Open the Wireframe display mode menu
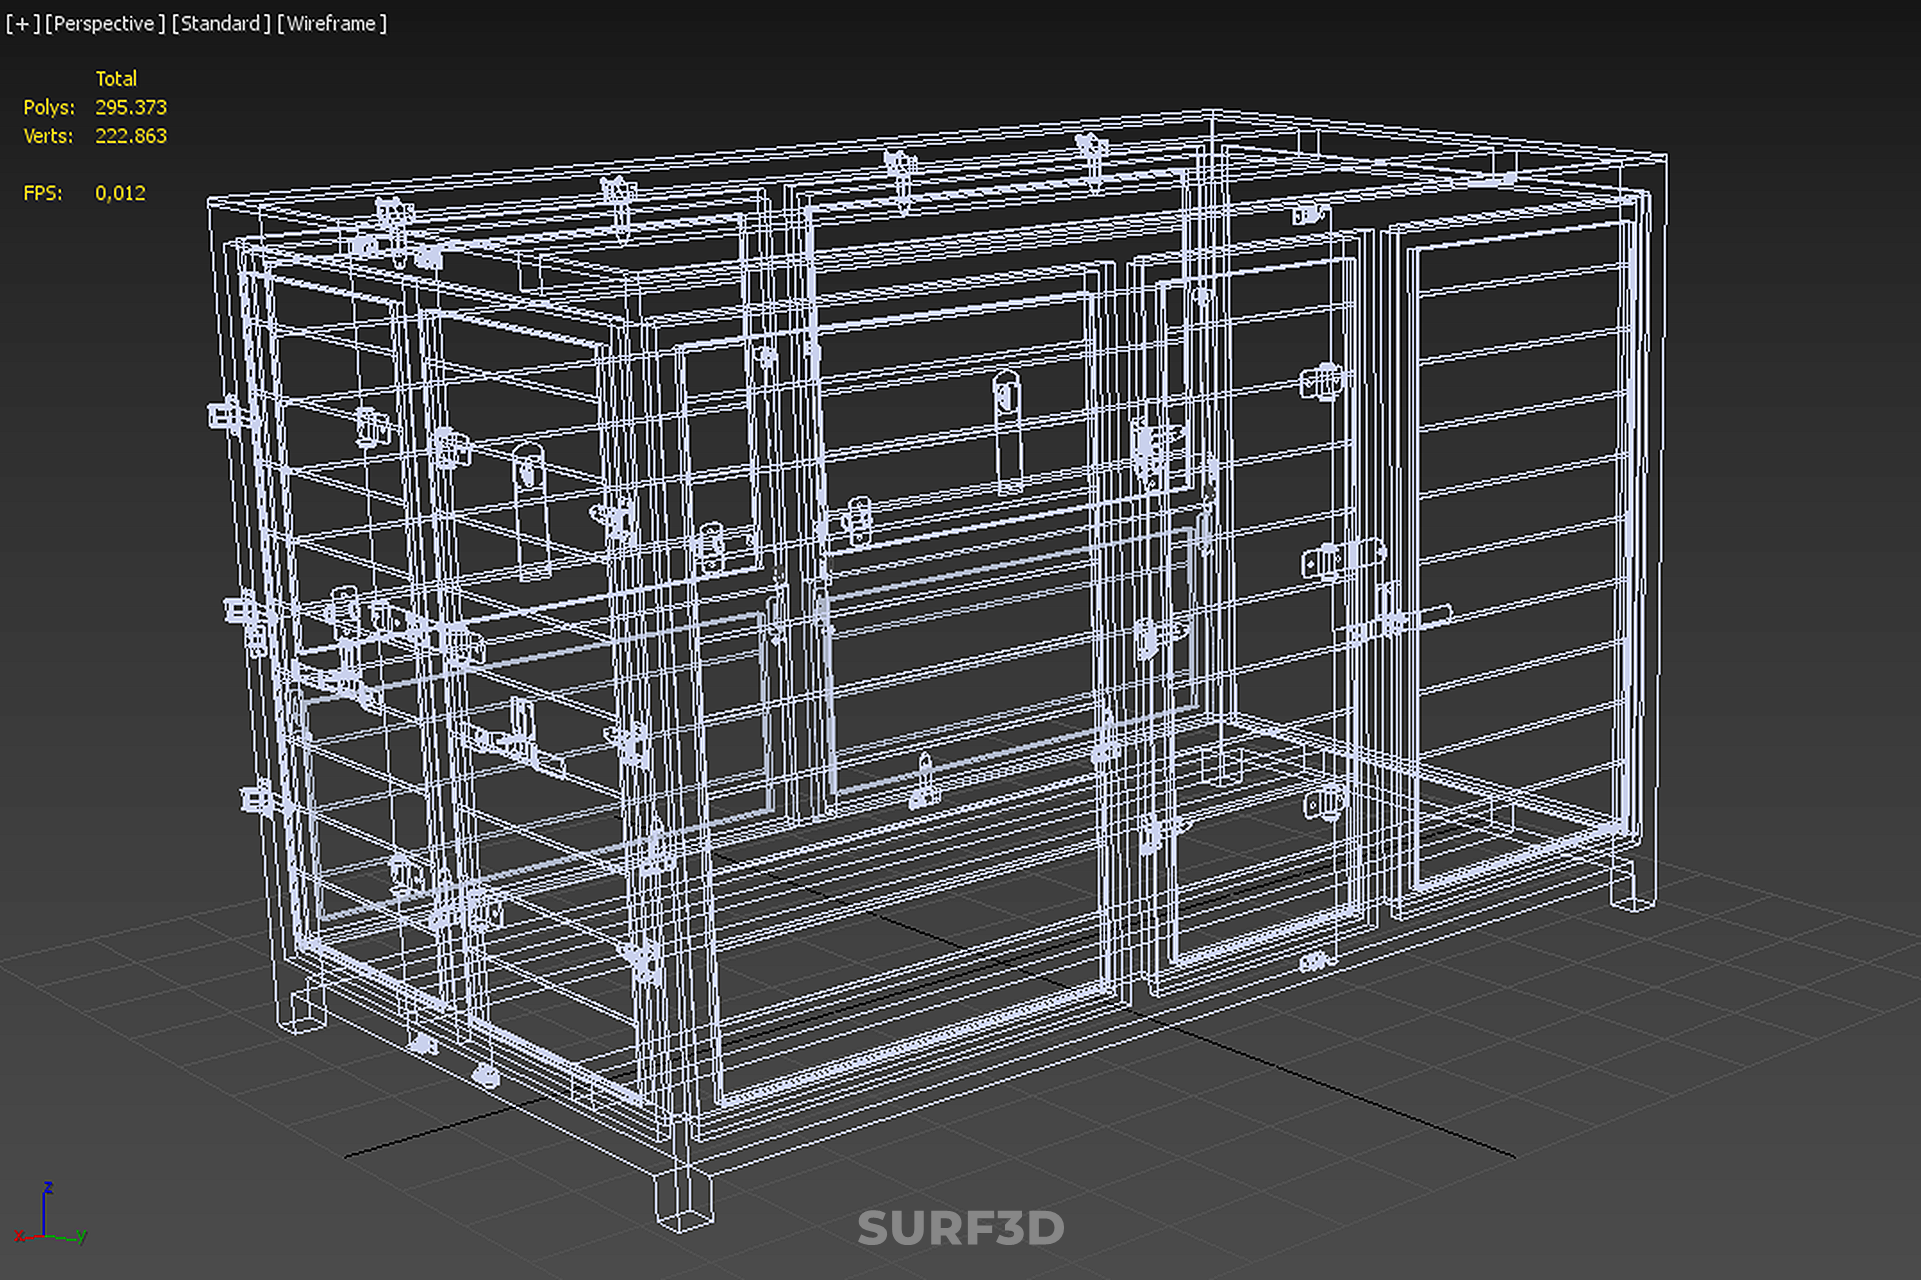Viewport: 1921px width, 1280px height. (332, 23)
